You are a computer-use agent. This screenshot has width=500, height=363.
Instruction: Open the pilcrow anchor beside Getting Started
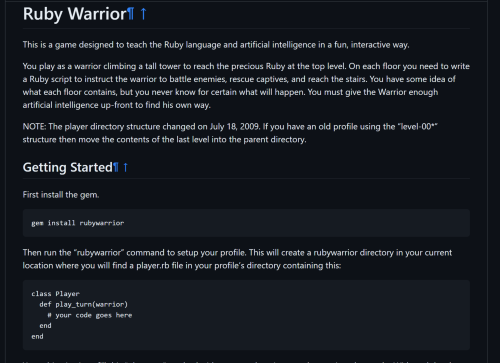116,167
